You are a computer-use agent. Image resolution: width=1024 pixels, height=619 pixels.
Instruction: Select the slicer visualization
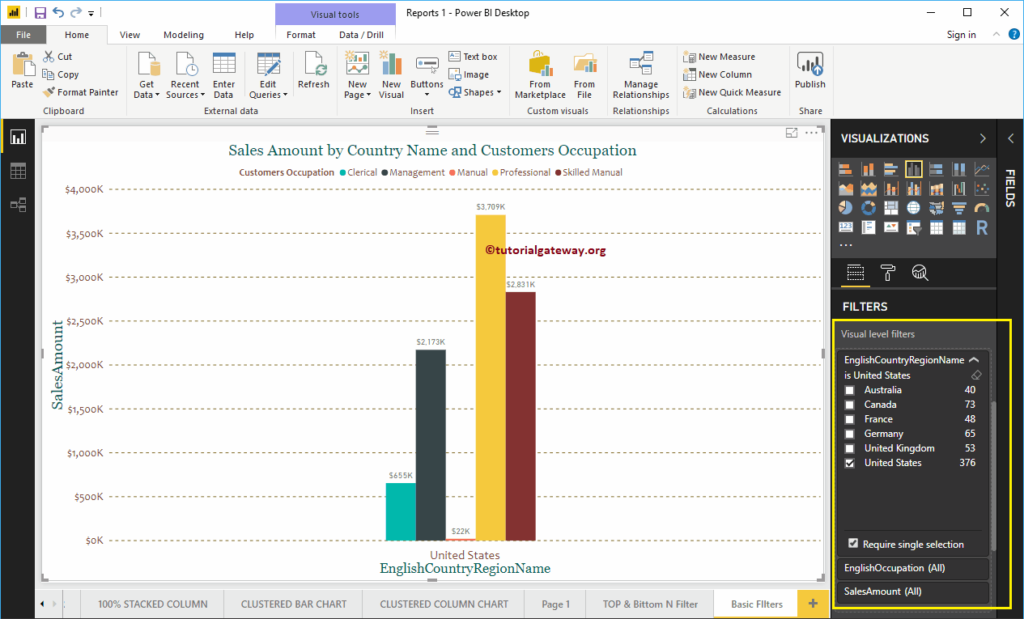(914, 228)
